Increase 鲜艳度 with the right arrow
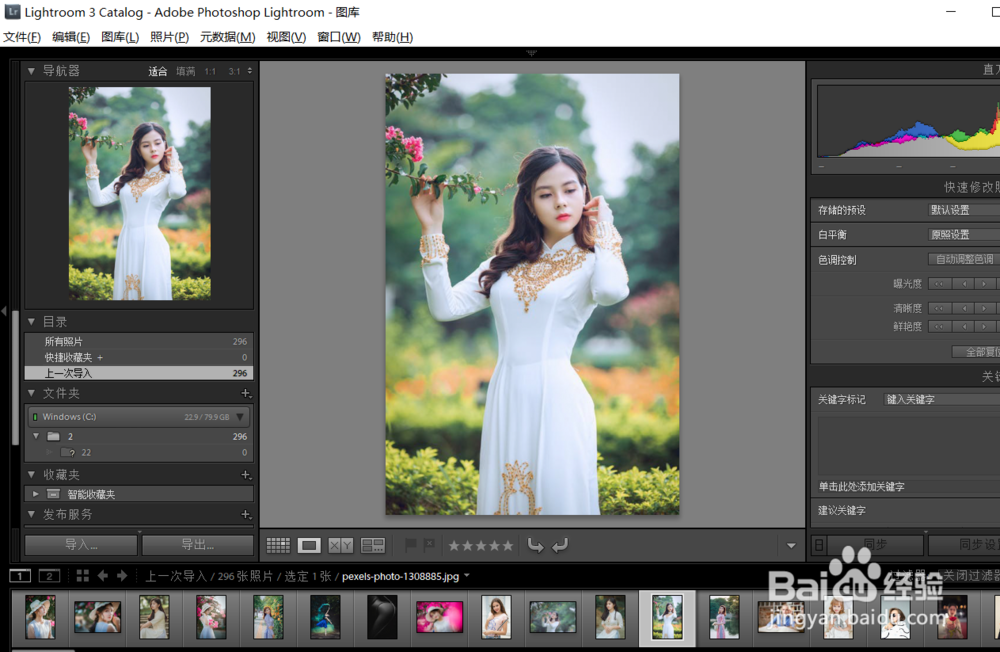1000x652 pixels. 984,327
